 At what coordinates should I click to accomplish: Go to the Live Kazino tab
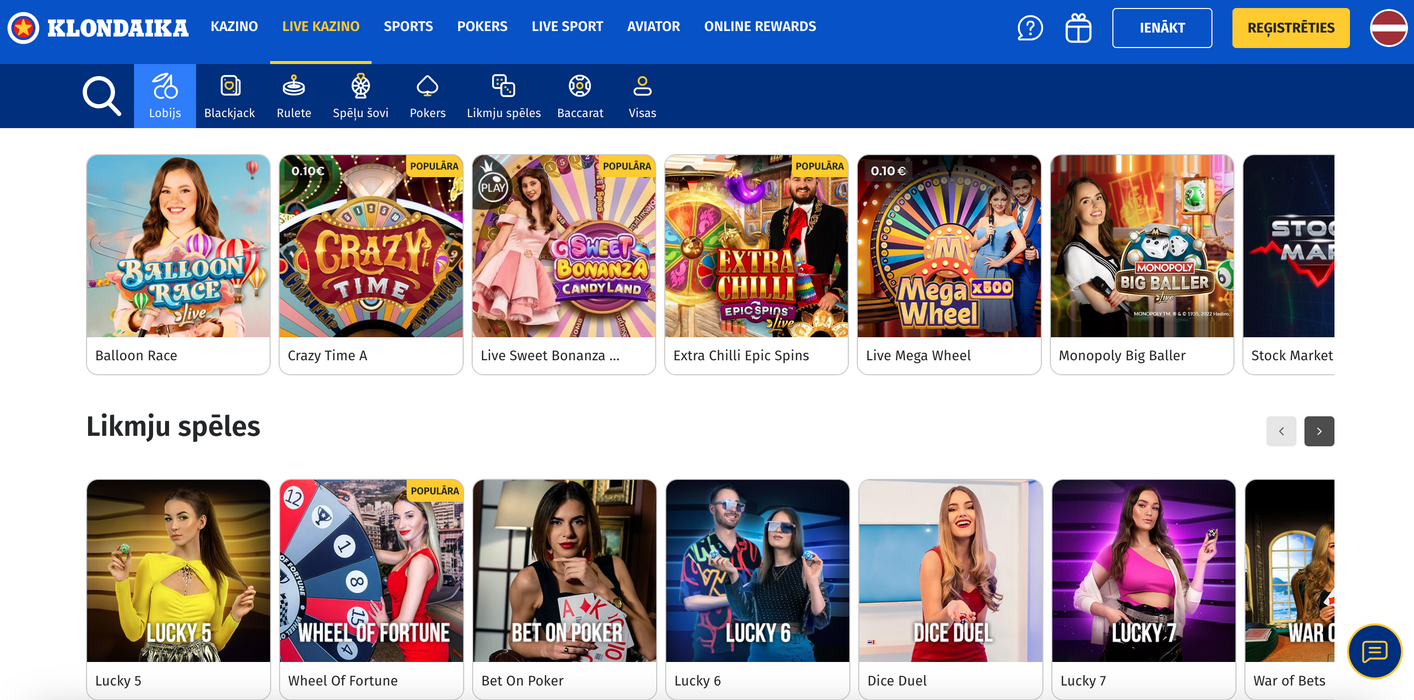tap(321, 27)
